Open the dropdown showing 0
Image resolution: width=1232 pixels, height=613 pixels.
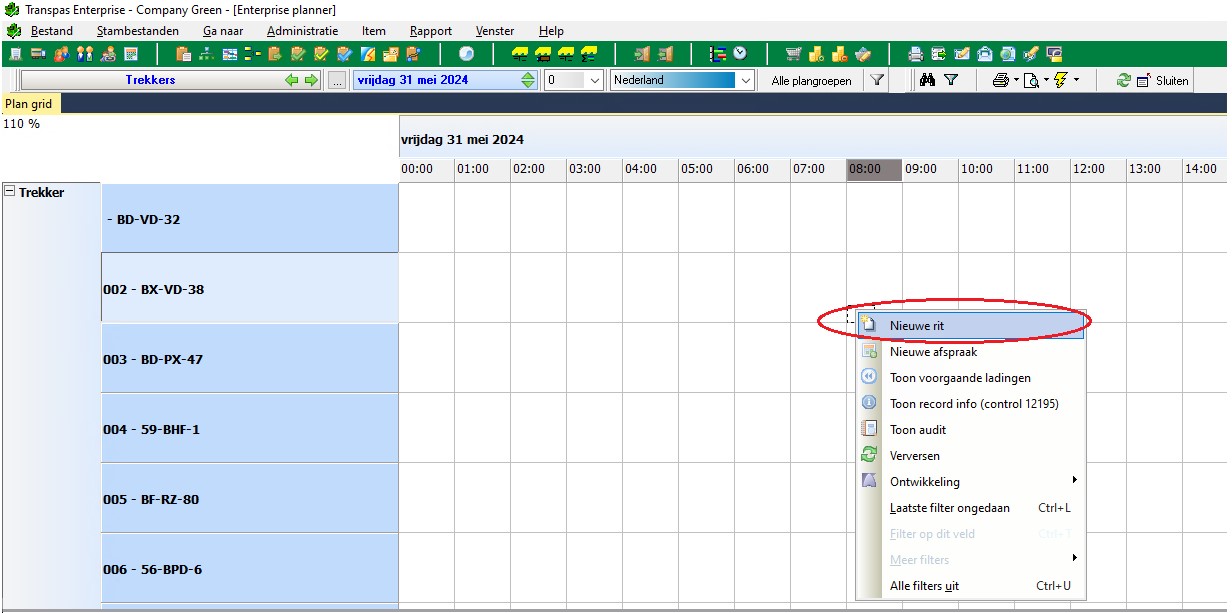click(594, 80)
